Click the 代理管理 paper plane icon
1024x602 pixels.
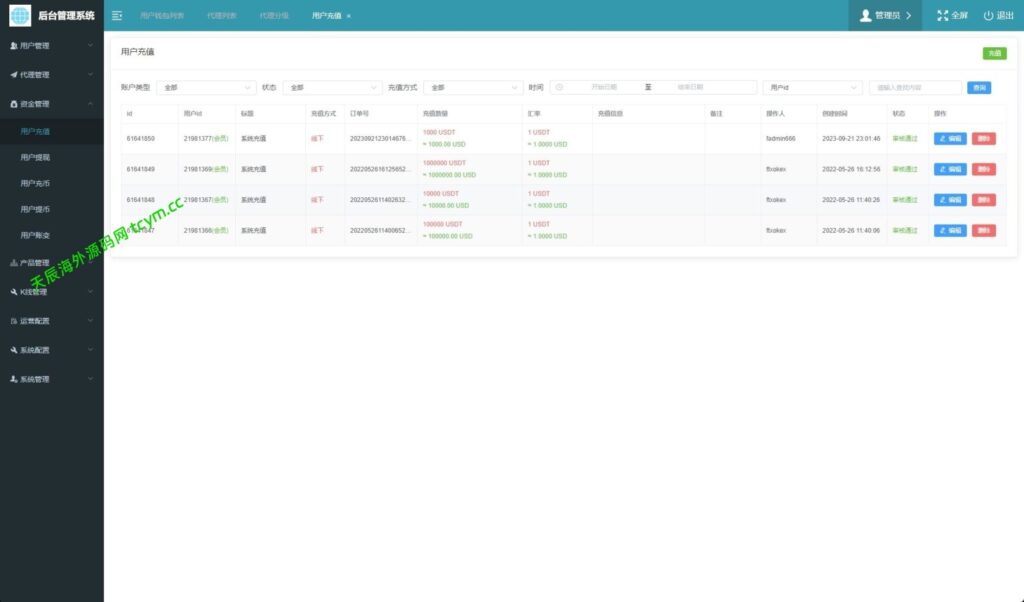[13, 75]
